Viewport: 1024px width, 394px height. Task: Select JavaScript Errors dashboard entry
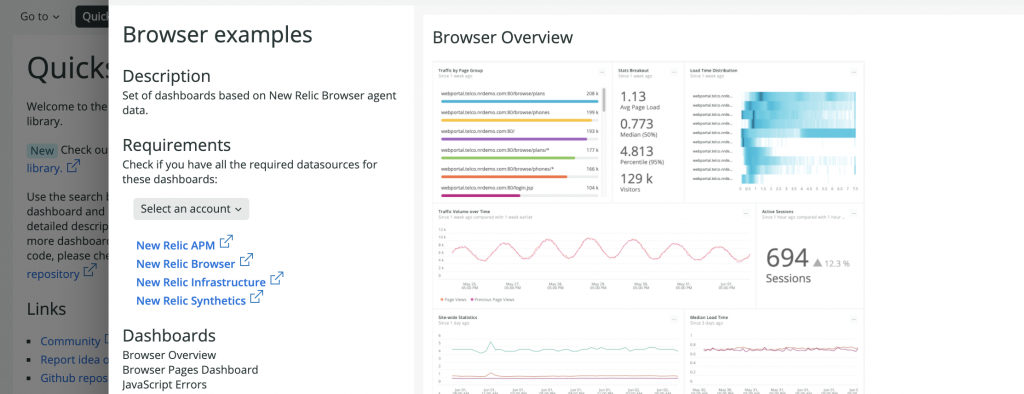[165, 384]
